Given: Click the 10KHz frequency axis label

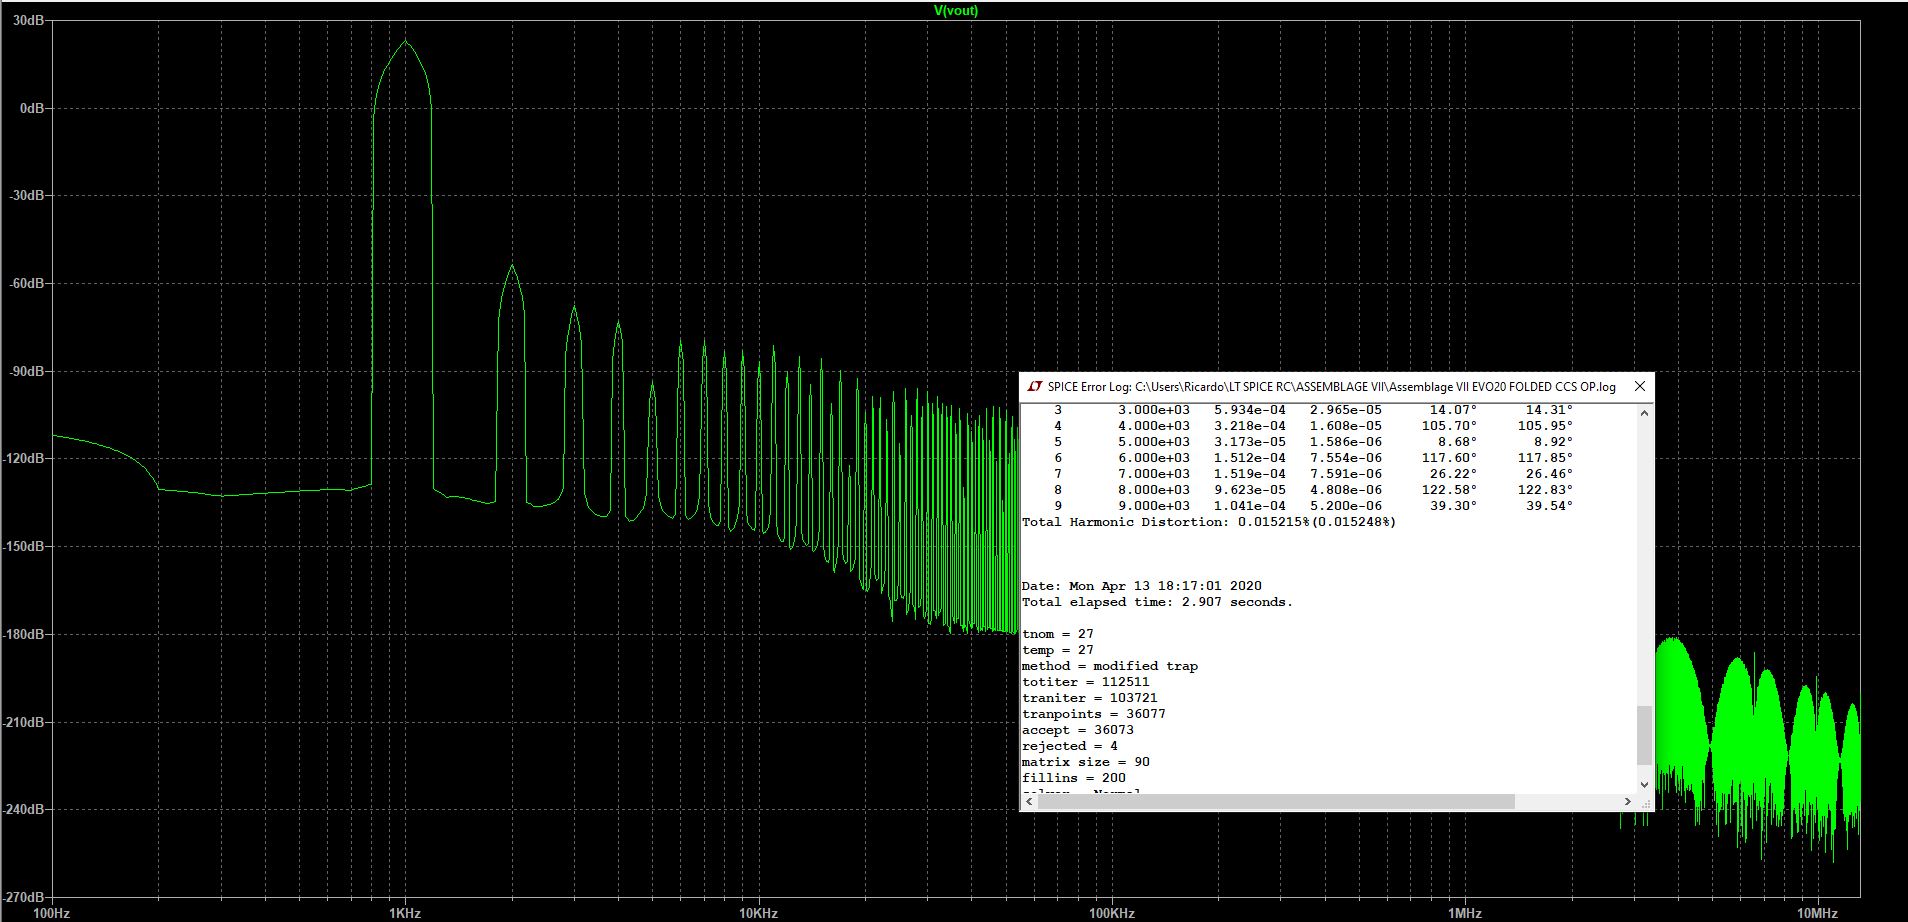Looking at the screenshot, I should click(758, 913).
